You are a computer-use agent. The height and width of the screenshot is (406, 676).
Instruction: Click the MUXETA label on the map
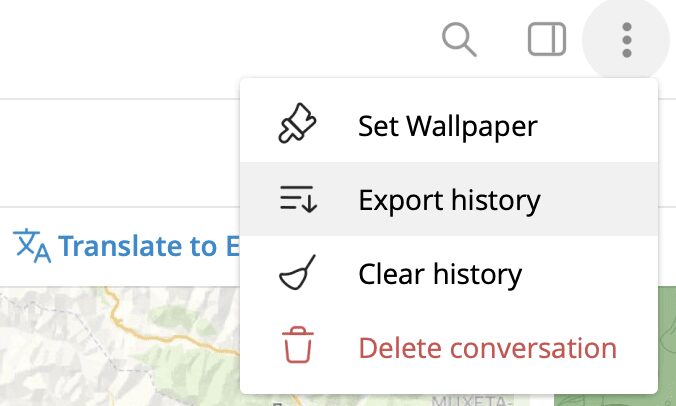(468, 400)
